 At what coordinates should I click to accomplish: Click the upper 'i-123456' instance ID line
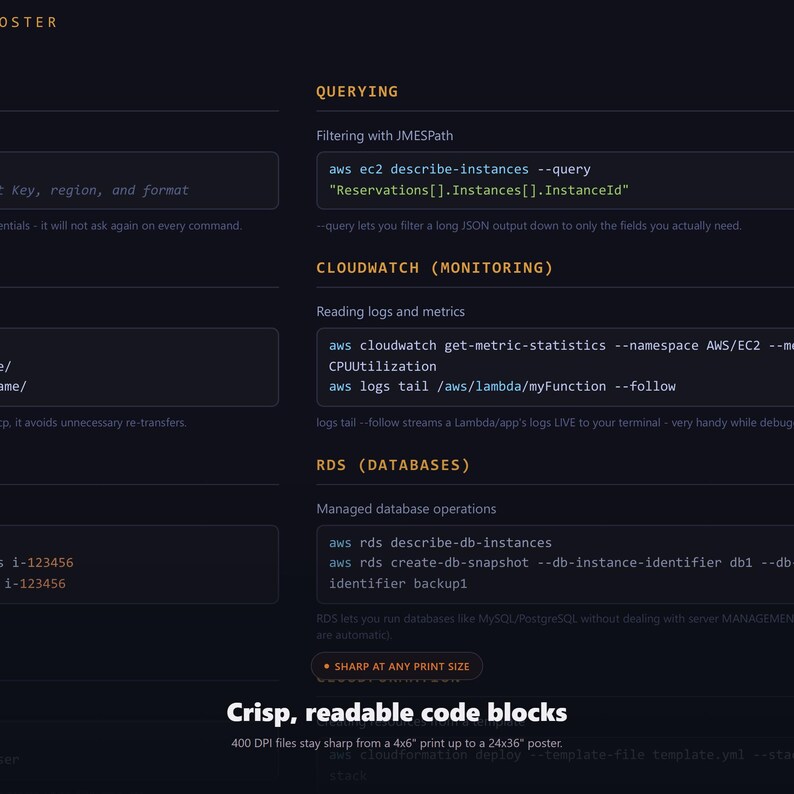coord(36,563)
